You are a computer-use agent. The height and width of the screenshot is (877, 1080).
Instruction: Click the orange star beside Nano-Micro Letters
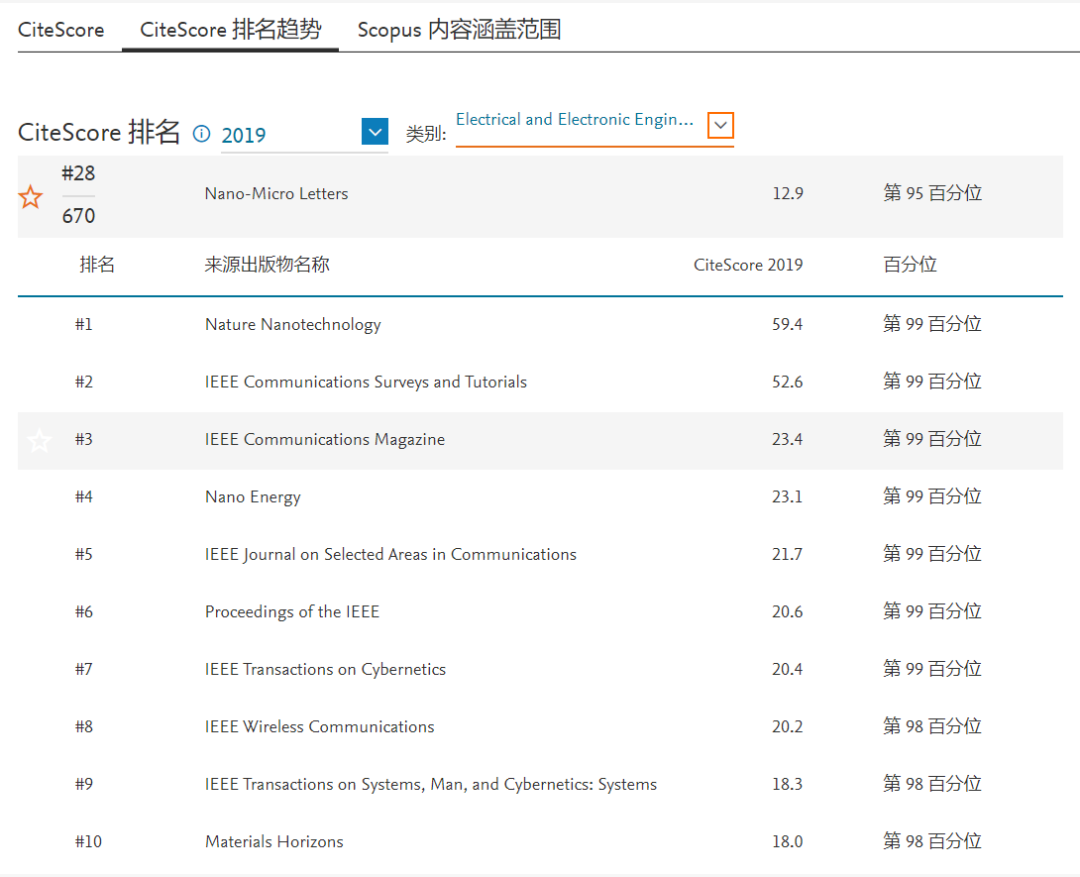tap(30, 197)
